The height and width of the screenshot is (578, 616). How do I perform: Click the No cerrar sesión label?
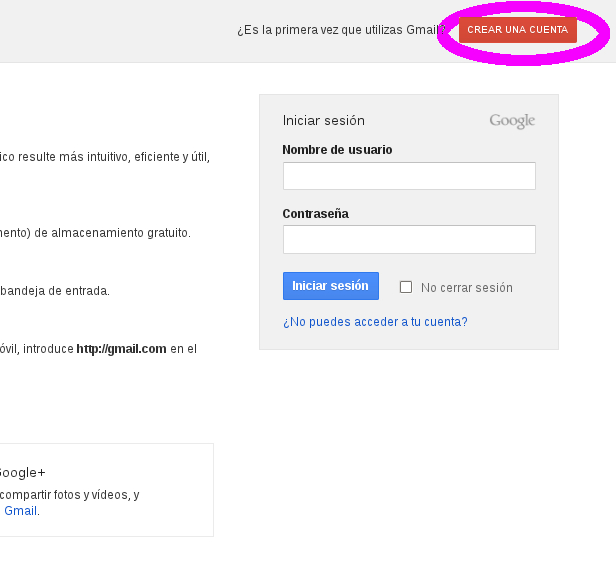coord(467,288)
